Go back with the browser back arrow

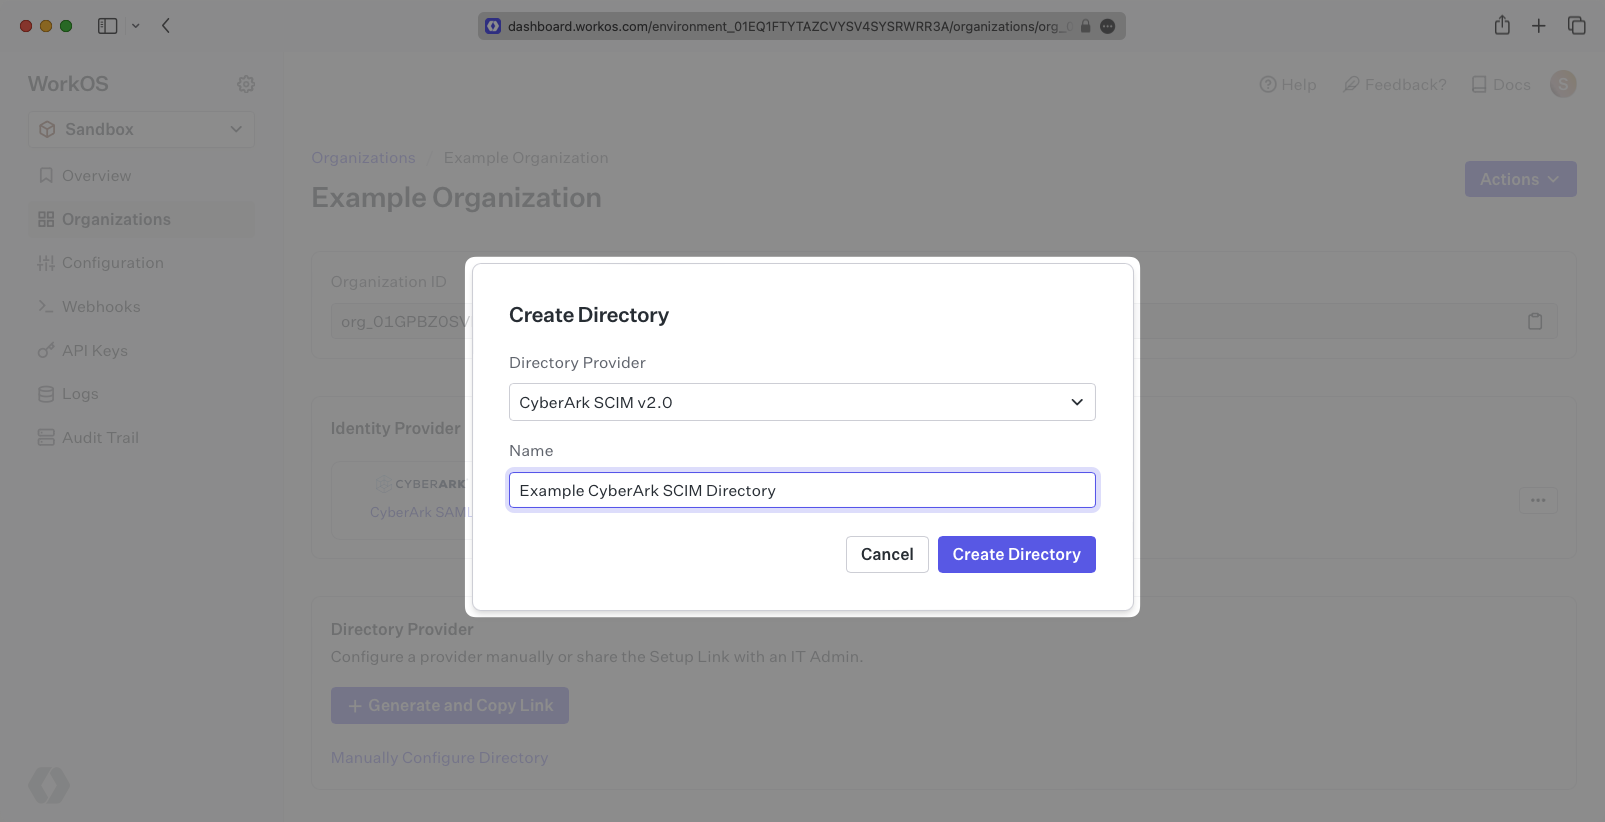(x=166, y=26)
